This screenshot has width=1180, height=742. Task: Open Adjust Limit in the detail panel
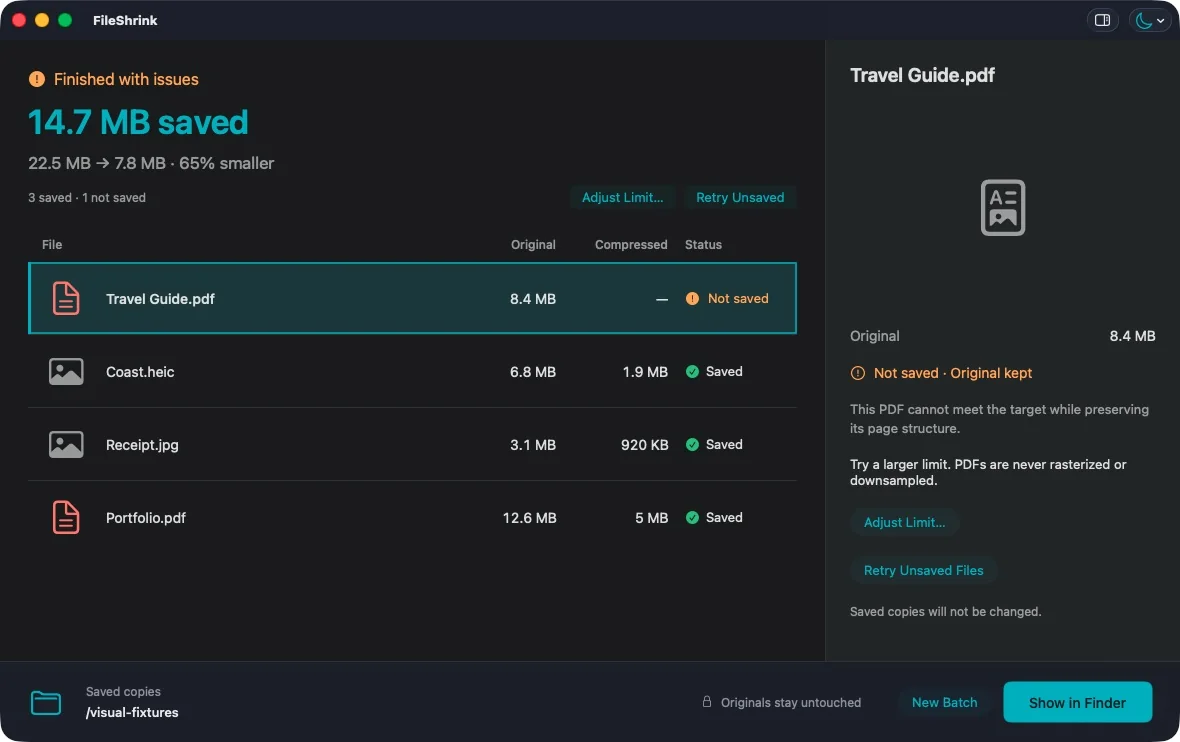click(905, 522)
